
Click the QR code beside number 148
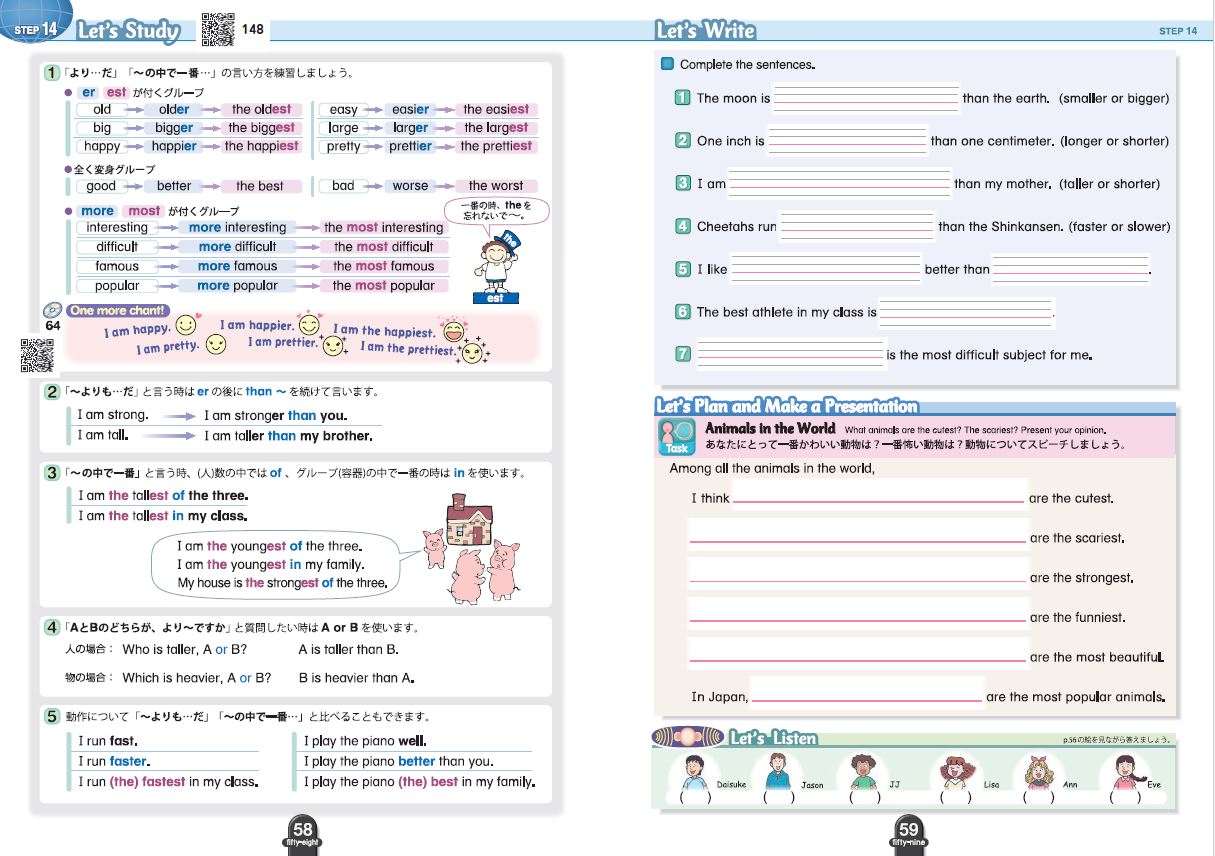(218, 30)
